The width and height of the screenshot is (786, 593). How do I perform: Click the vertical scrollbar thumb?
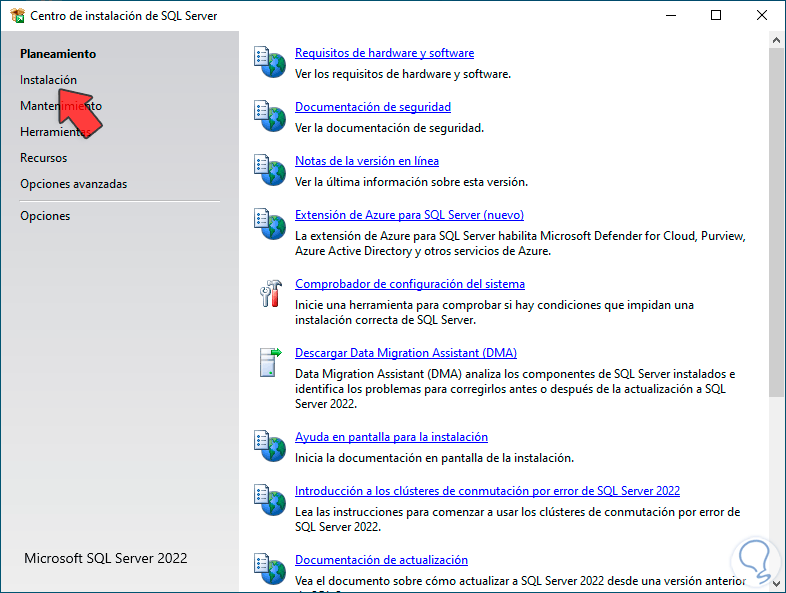(x=777, y=223)
